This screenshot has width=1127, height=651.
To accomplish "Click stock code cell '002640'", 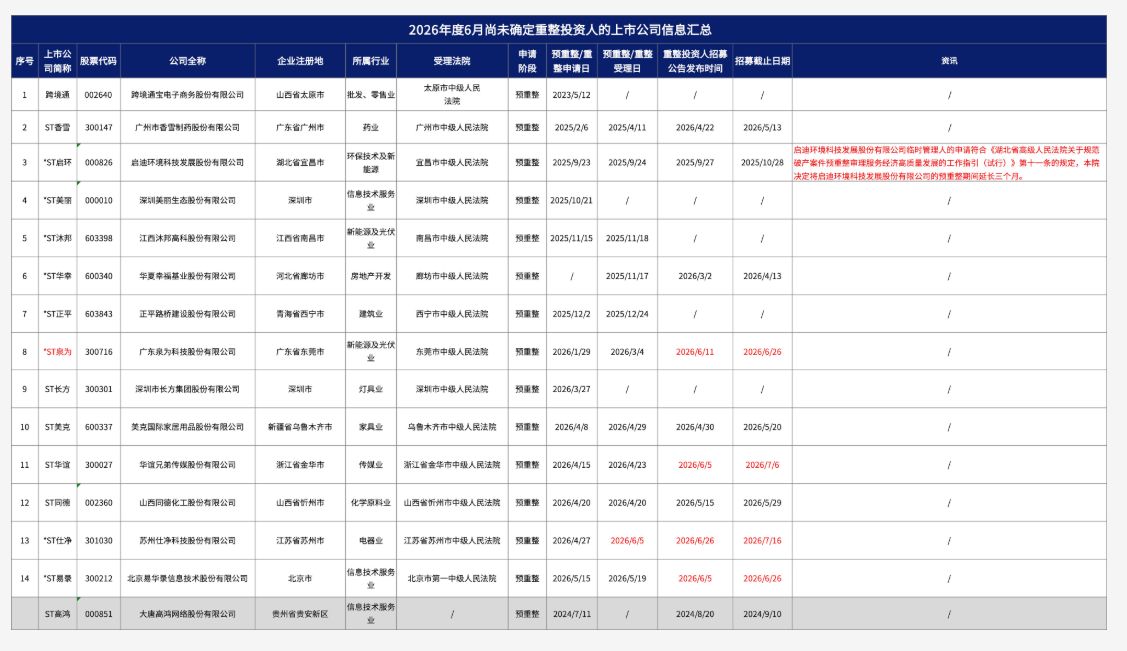I will pos(98,95).
